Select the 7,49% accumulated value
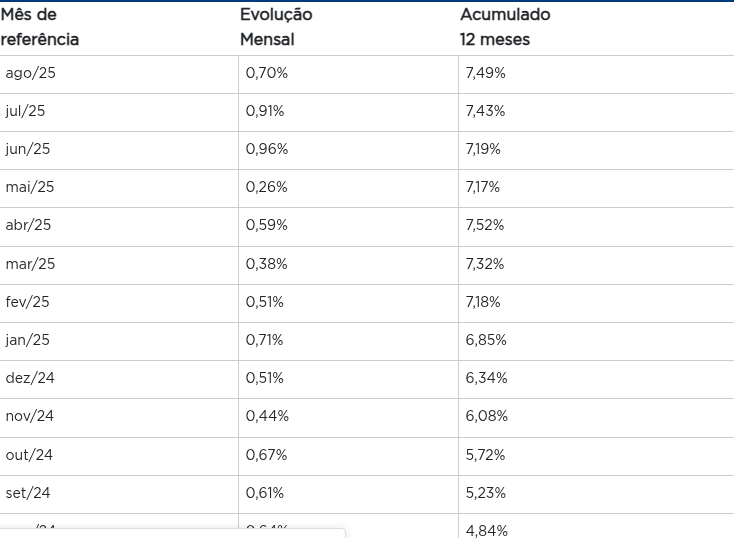 point(486,73)
